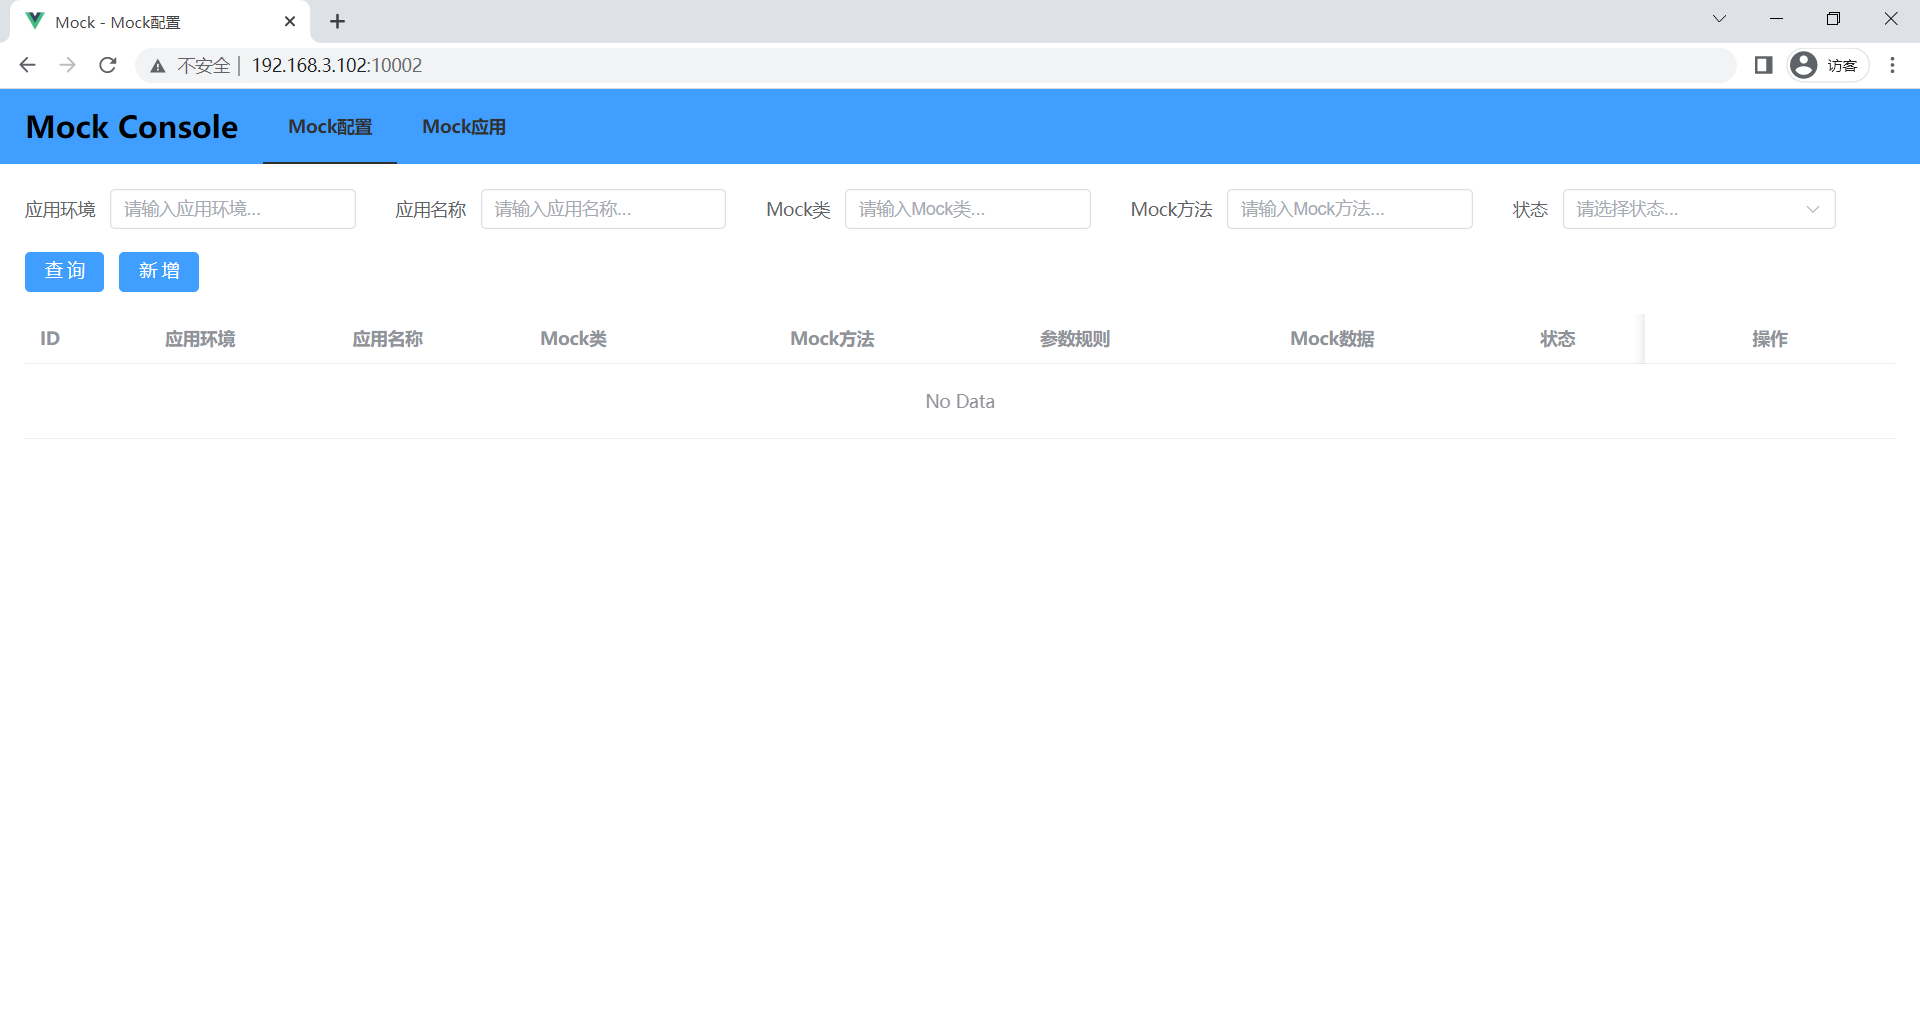The width and height of the screenshot is (1920, 1030).
Task: Click the No Data placeholder text
Action: pyautogui.click(x=960, y=401)
